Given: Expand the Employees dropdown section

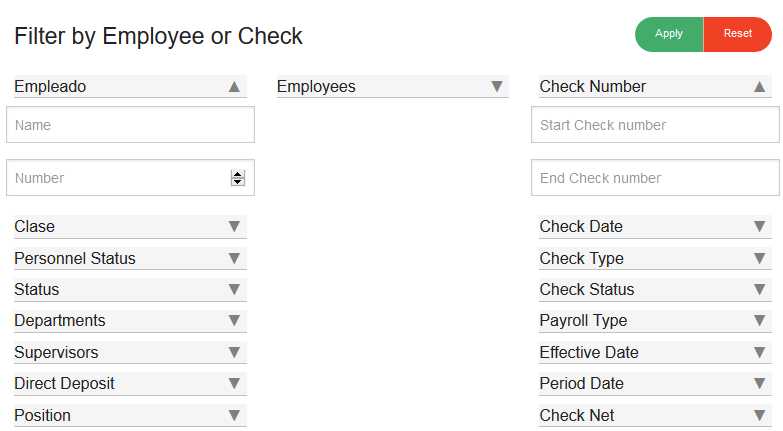Looking at the screenshot, I should (496, 87).
